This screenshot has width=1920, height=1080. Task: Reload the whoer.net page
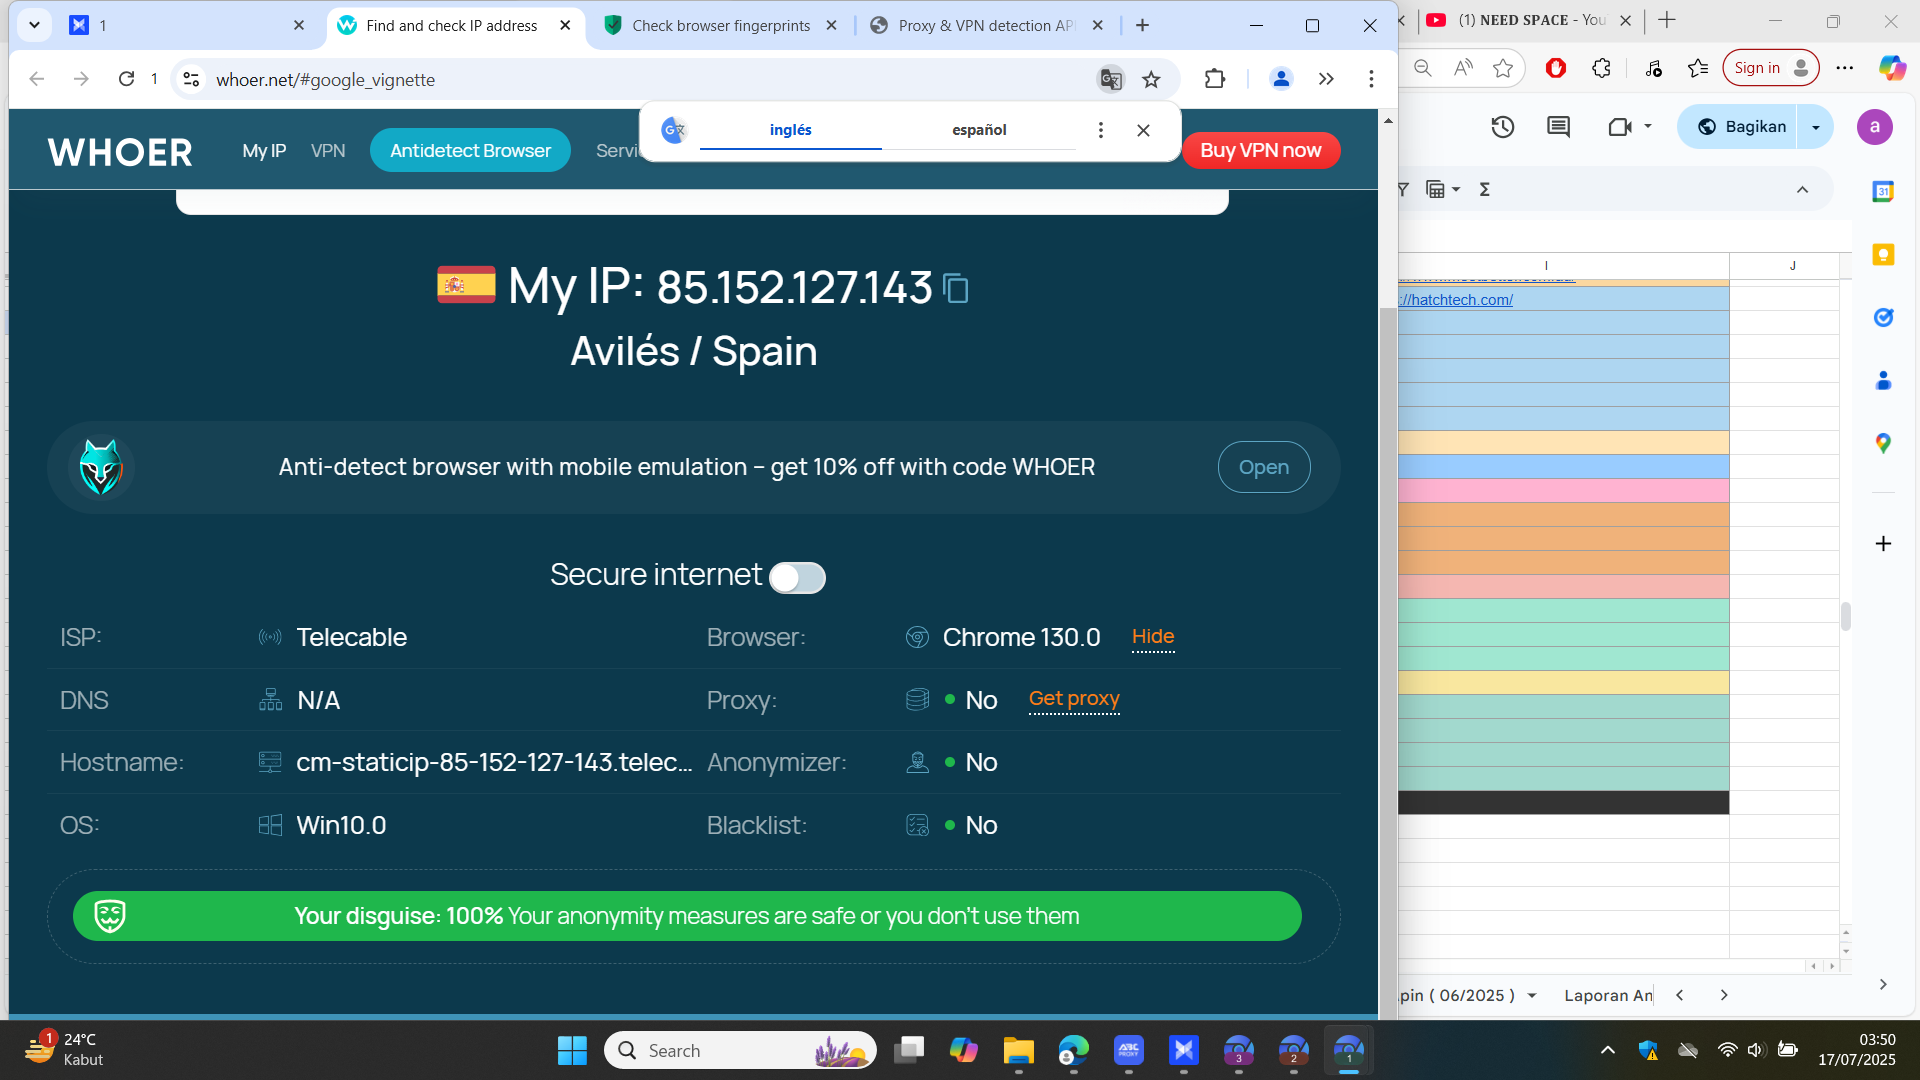(x=126, y=79)
